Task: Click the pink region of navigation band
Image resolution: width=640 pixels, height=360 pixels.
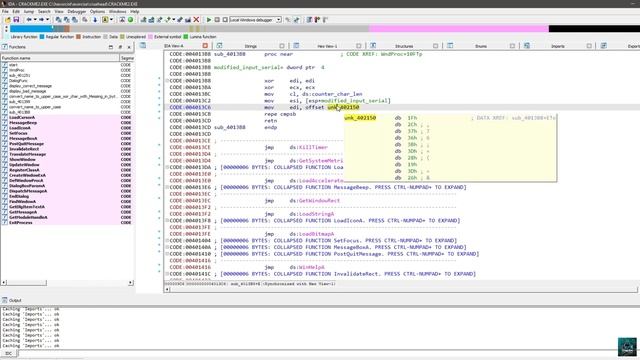Action: tap(459, 29)
